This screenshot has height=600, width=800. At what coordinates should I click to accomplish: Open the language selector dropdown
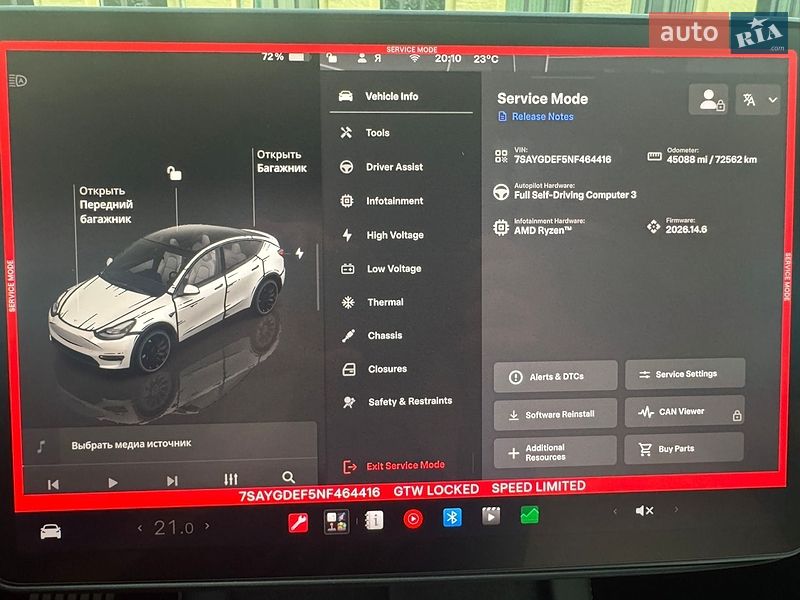758,99
